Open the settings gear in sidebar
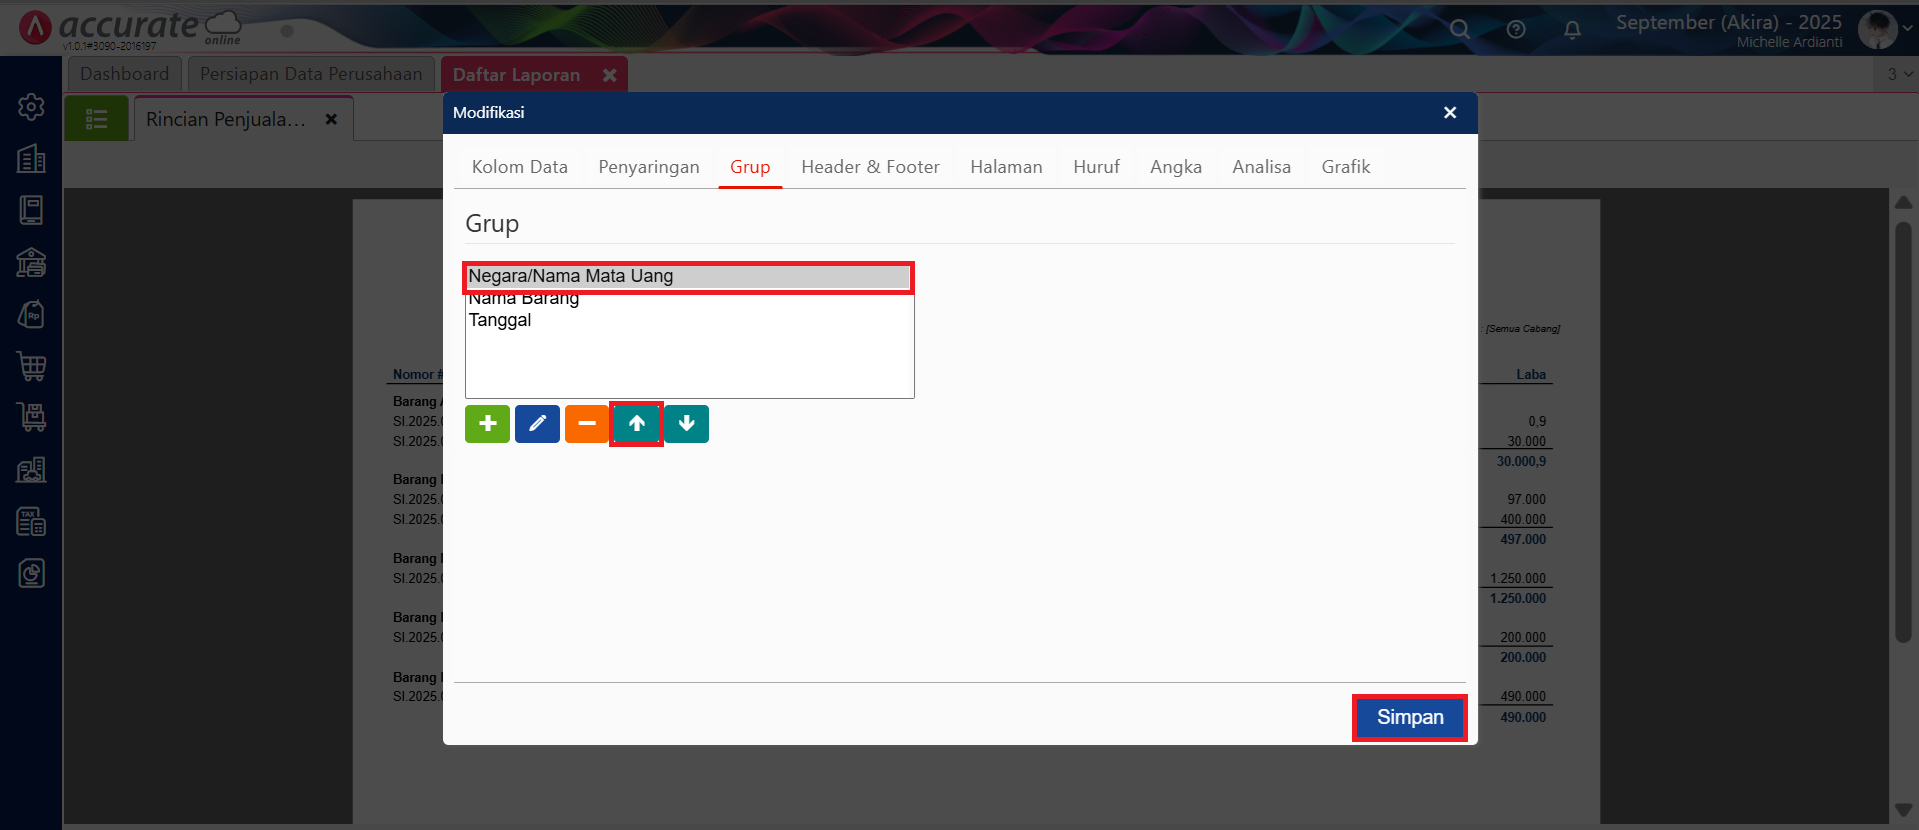 [x=31, y=107]
